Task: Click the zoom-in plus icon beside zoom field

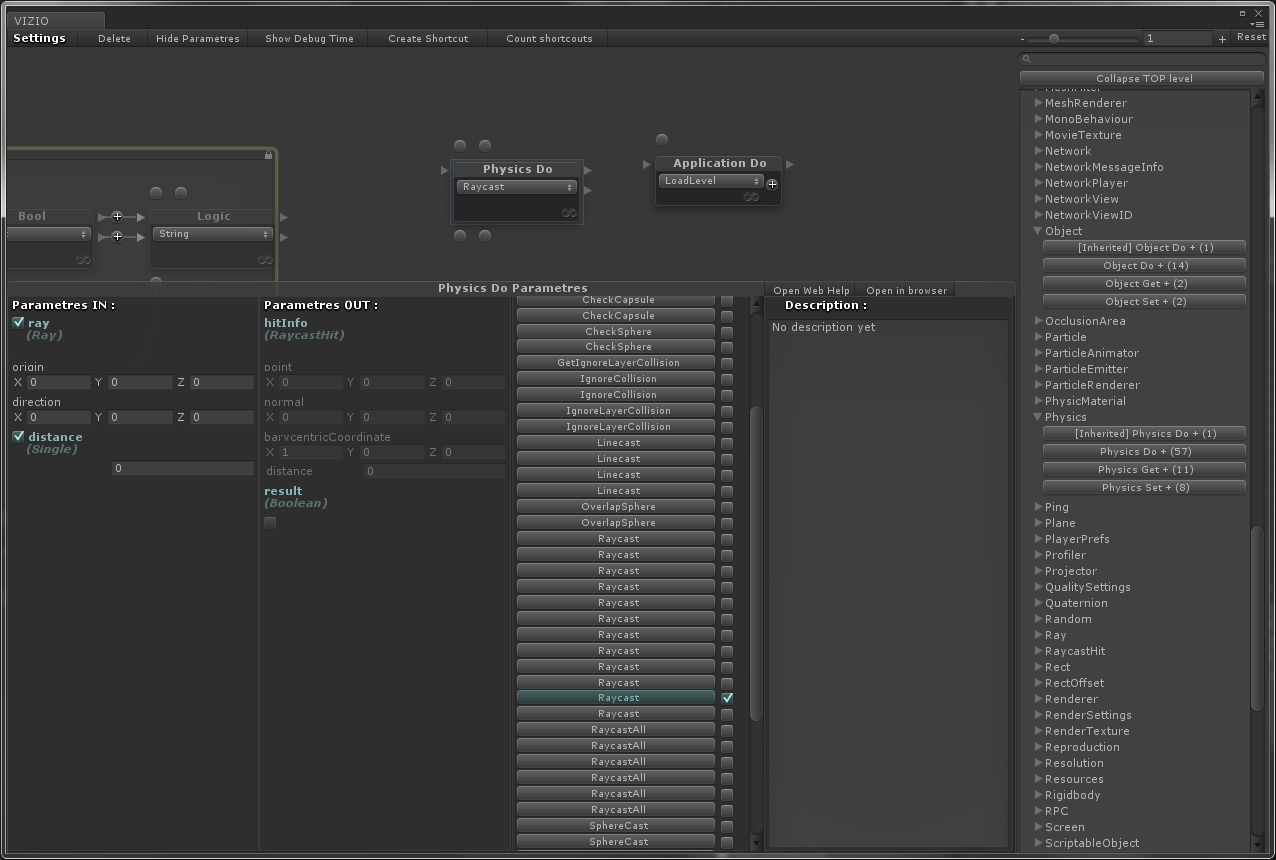Action: click(x=1222, y=39)
